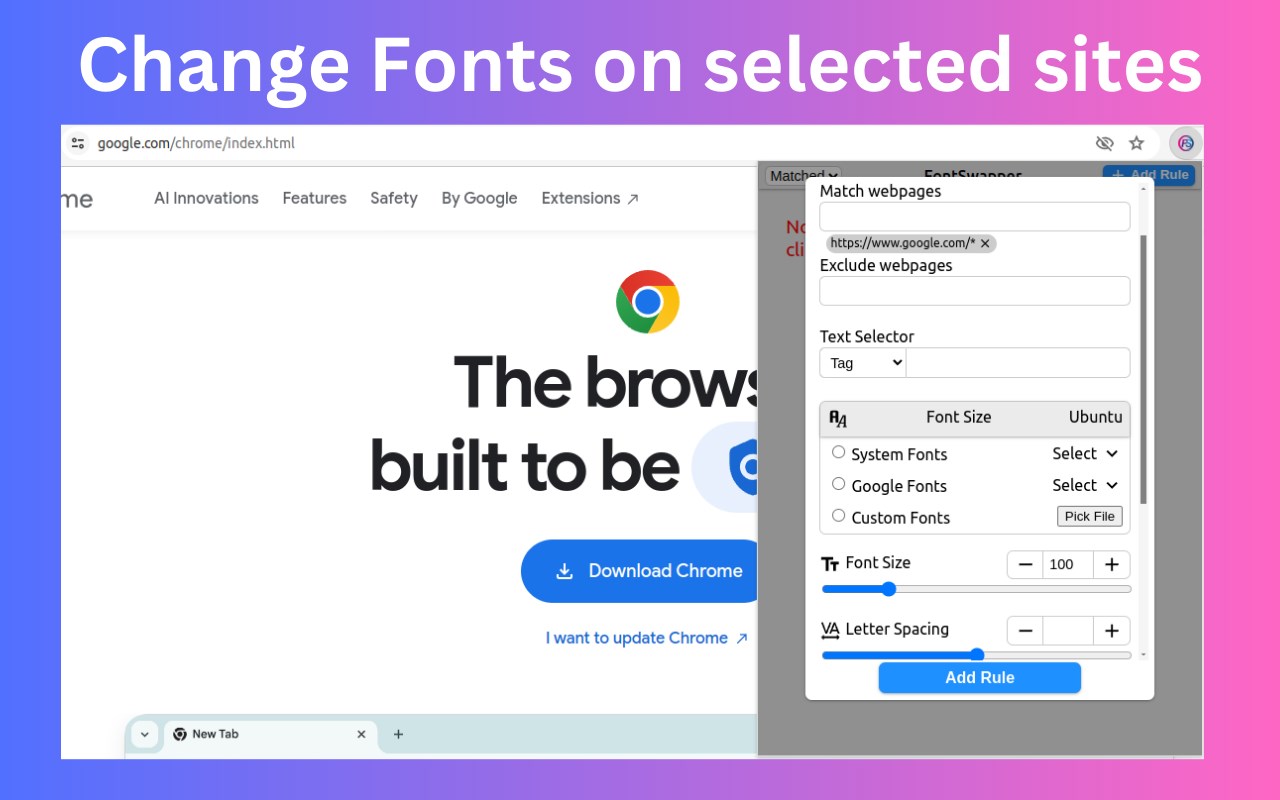Click the dialog vertical scrollbar
Image resolution: width=1280 pixels, height=800 pixels.
[x=1144, y=370]
